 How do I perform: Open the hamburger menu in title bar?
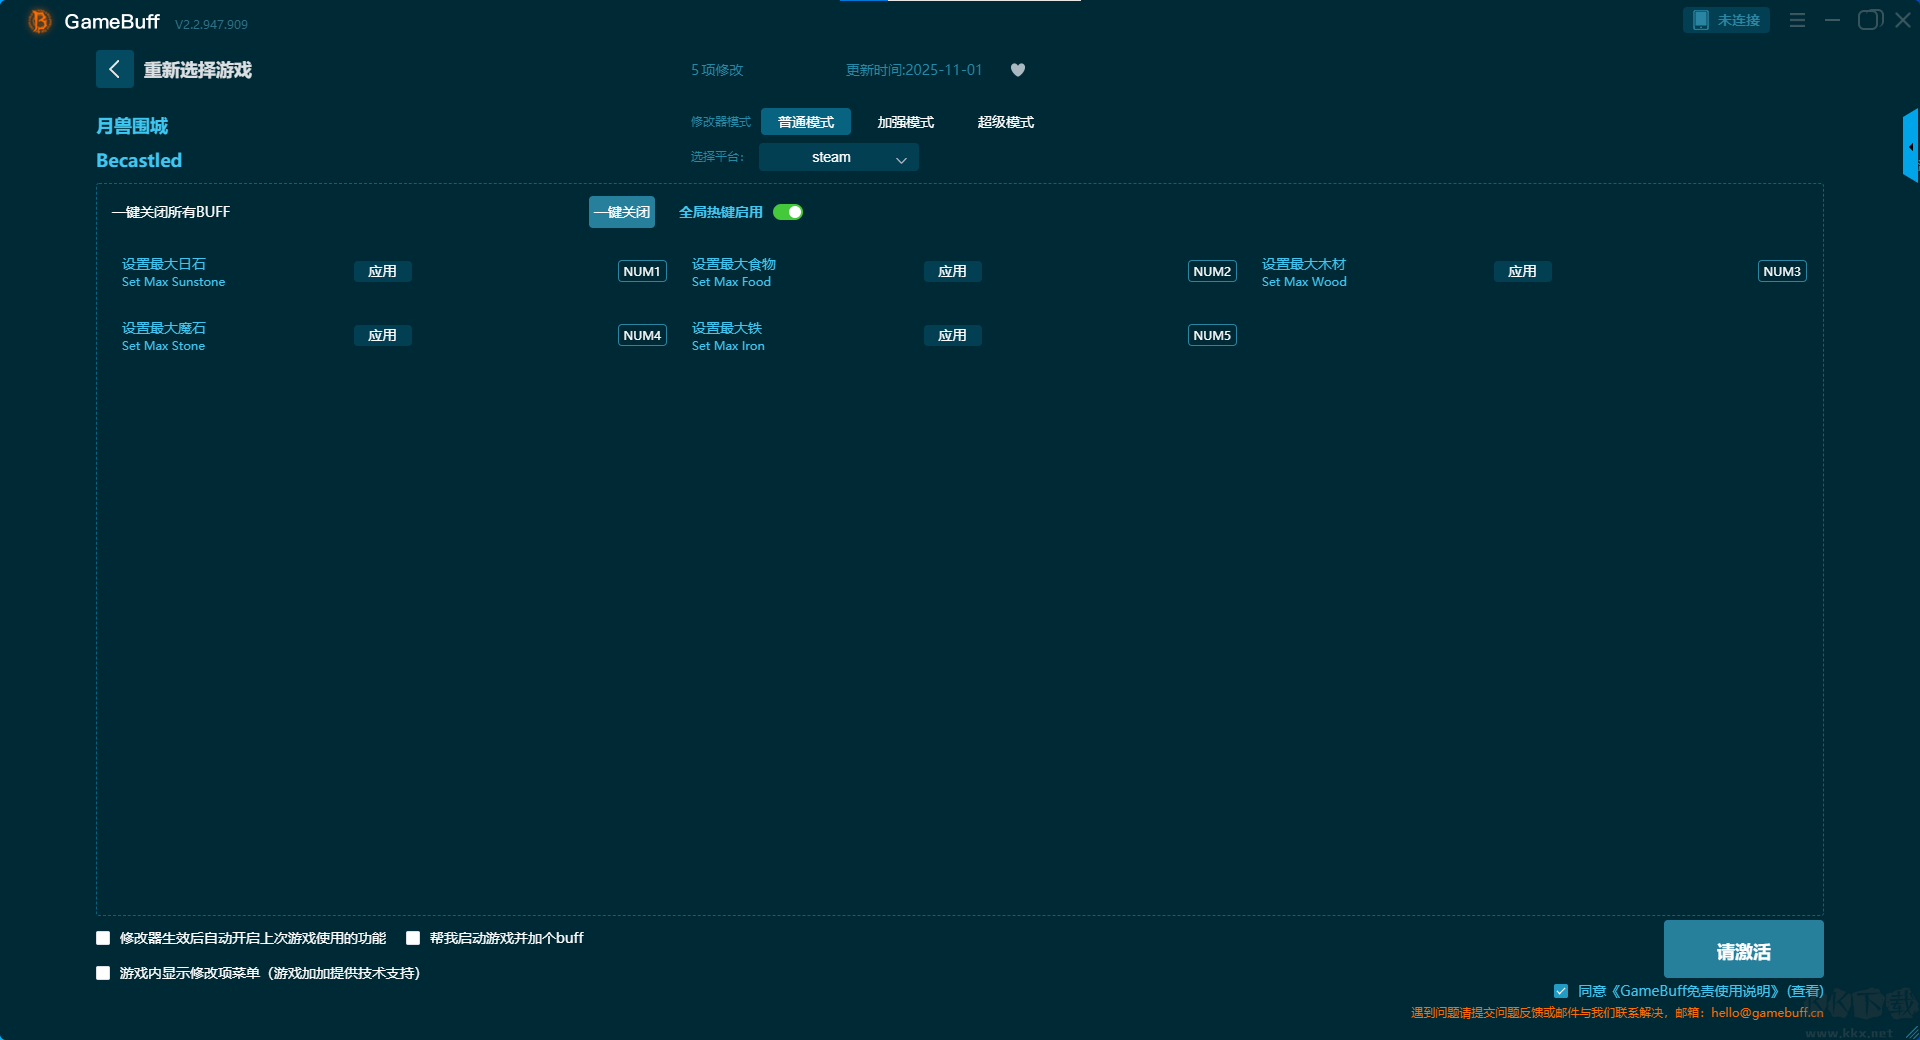[x=1797, y=20]
